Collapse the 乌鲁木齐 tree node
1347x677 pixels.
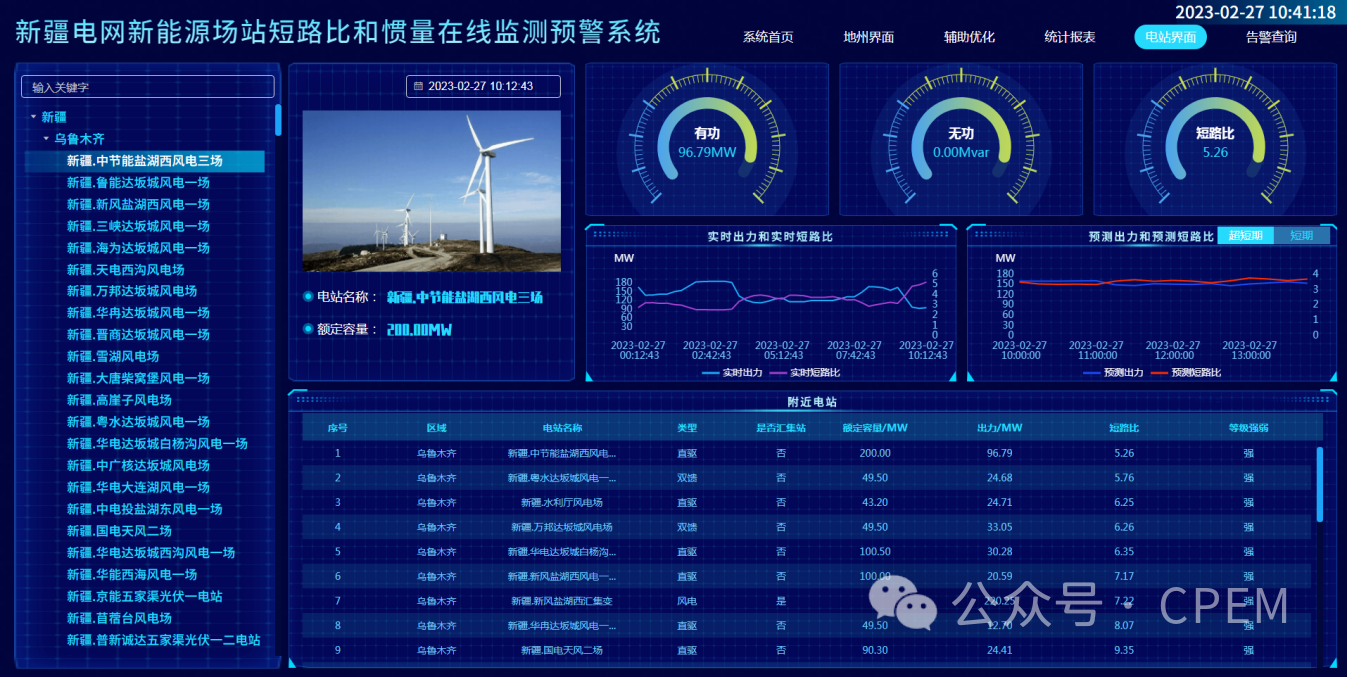coord(46,139)
